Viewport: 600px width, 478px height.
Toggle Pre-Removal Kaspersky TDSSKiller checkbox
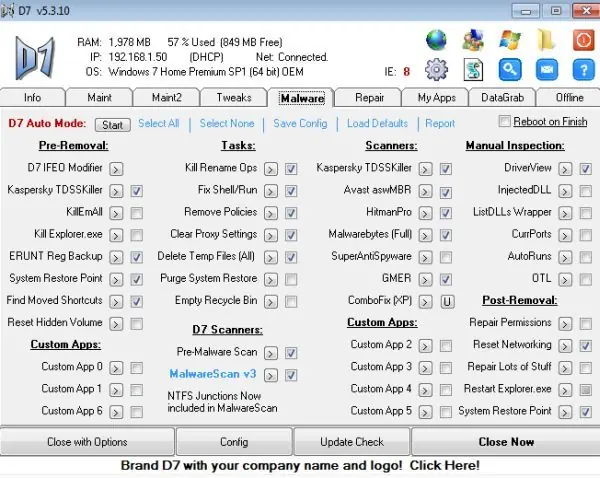pos(137,191)
